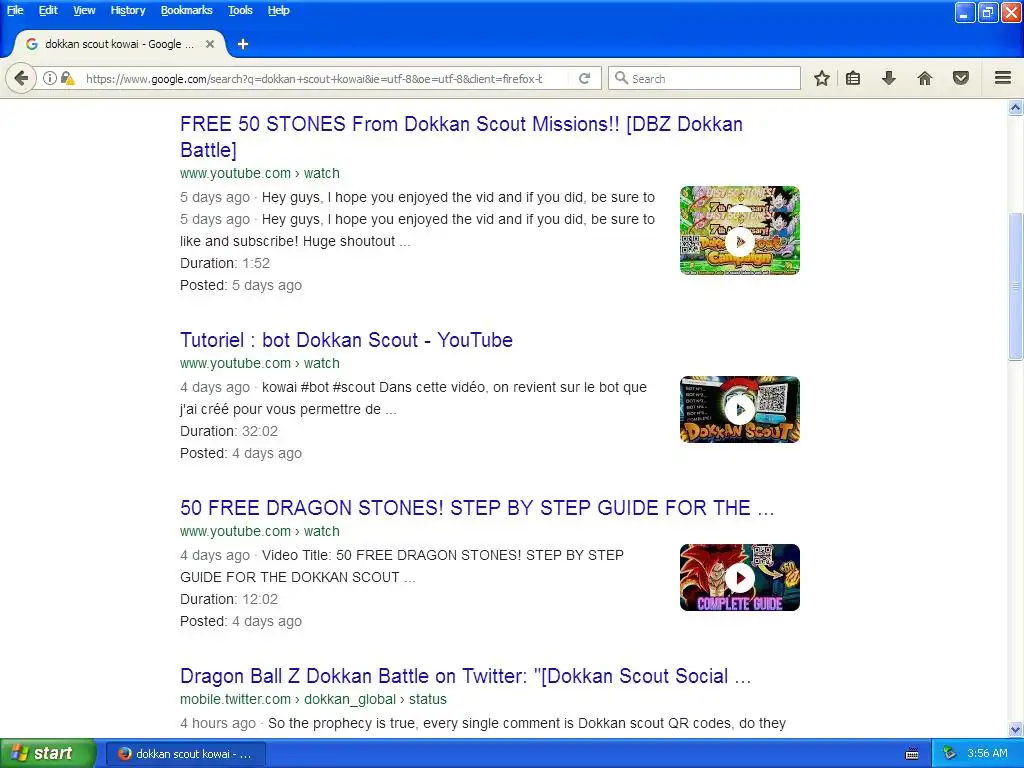Open the Downloads arrow icon
The width and height of the screenshot is (1024, 768).
click(888, 78)
